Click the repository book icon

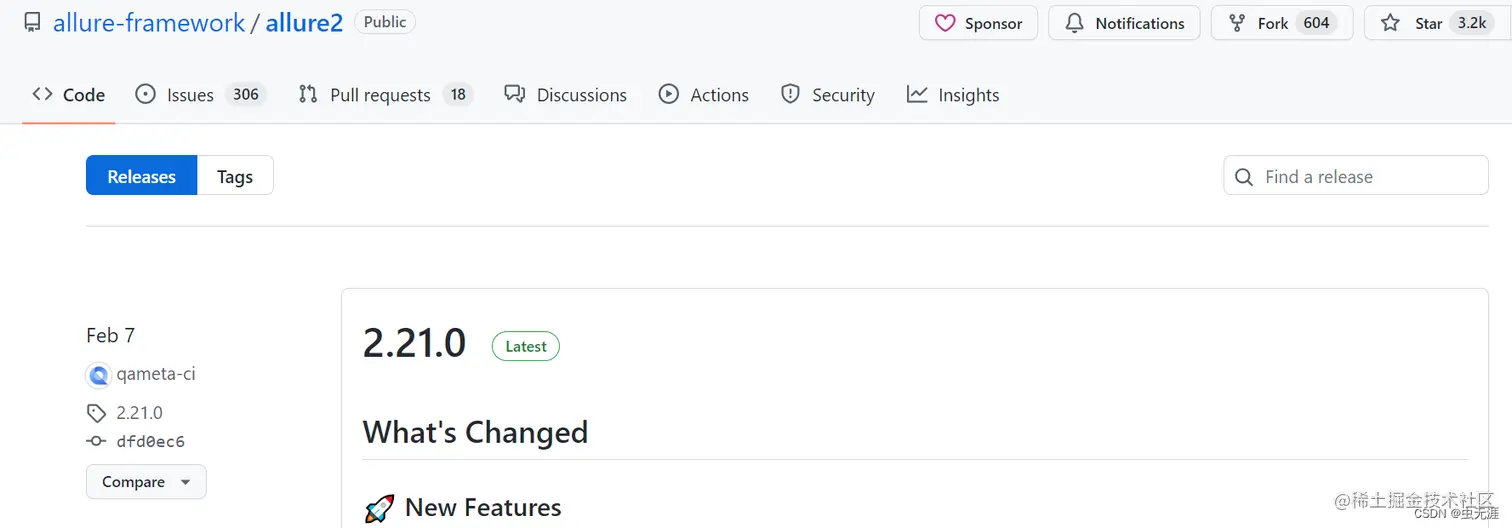(33, 23)
